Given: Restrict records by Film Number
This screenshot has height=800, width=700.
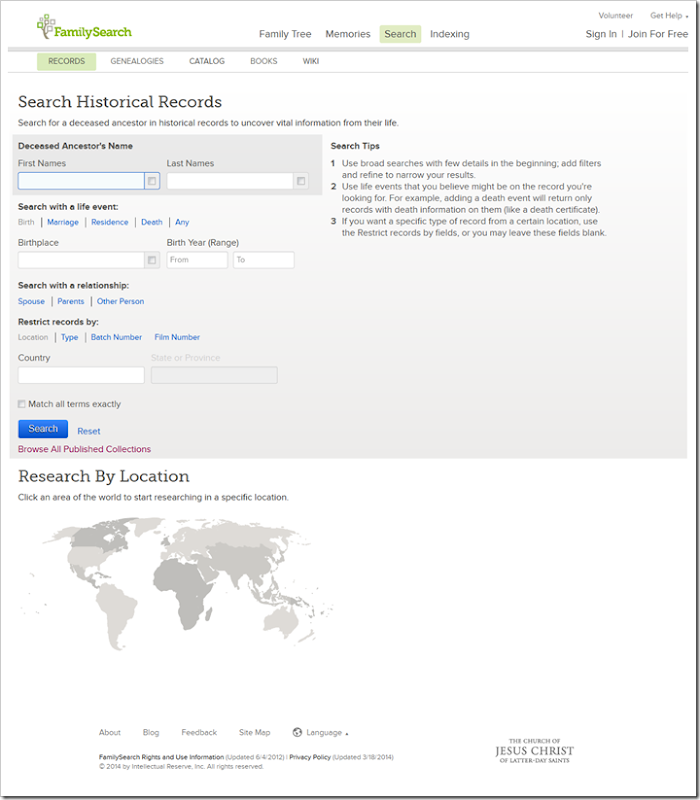Looking at the screenshot, I should click(x=177, y=337).
